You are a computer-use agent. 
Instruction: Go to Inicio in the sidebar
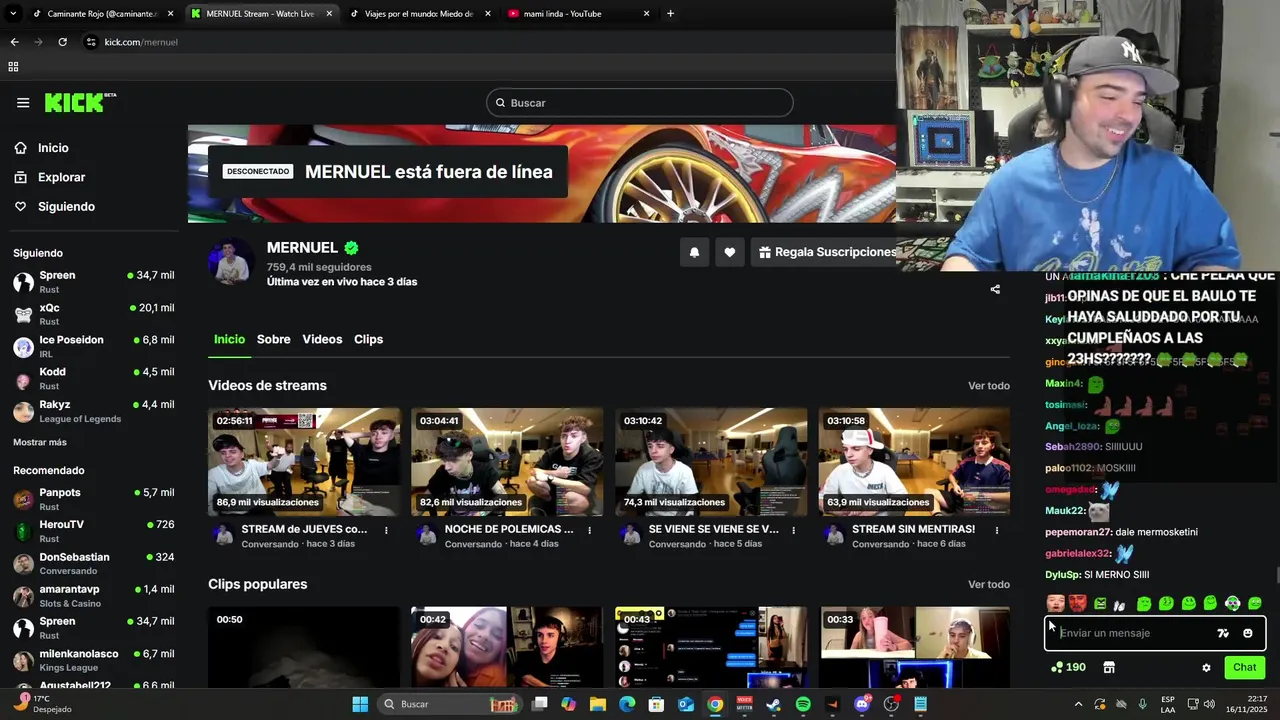point(52,148)
